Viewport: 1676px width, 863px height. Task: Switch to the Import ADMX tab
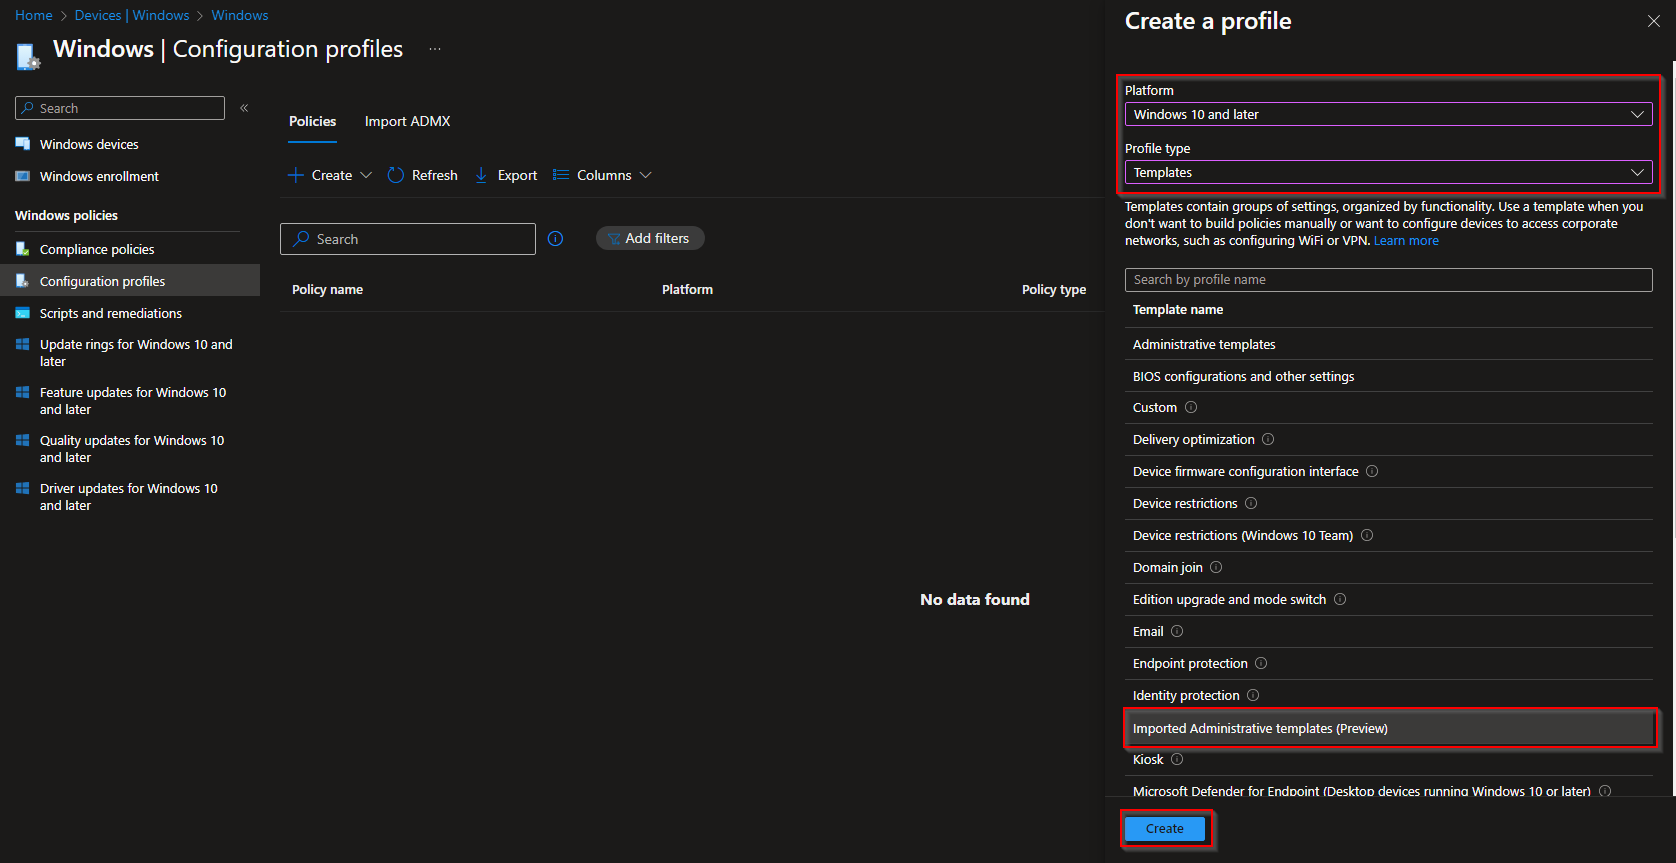[x=407, y=121]
